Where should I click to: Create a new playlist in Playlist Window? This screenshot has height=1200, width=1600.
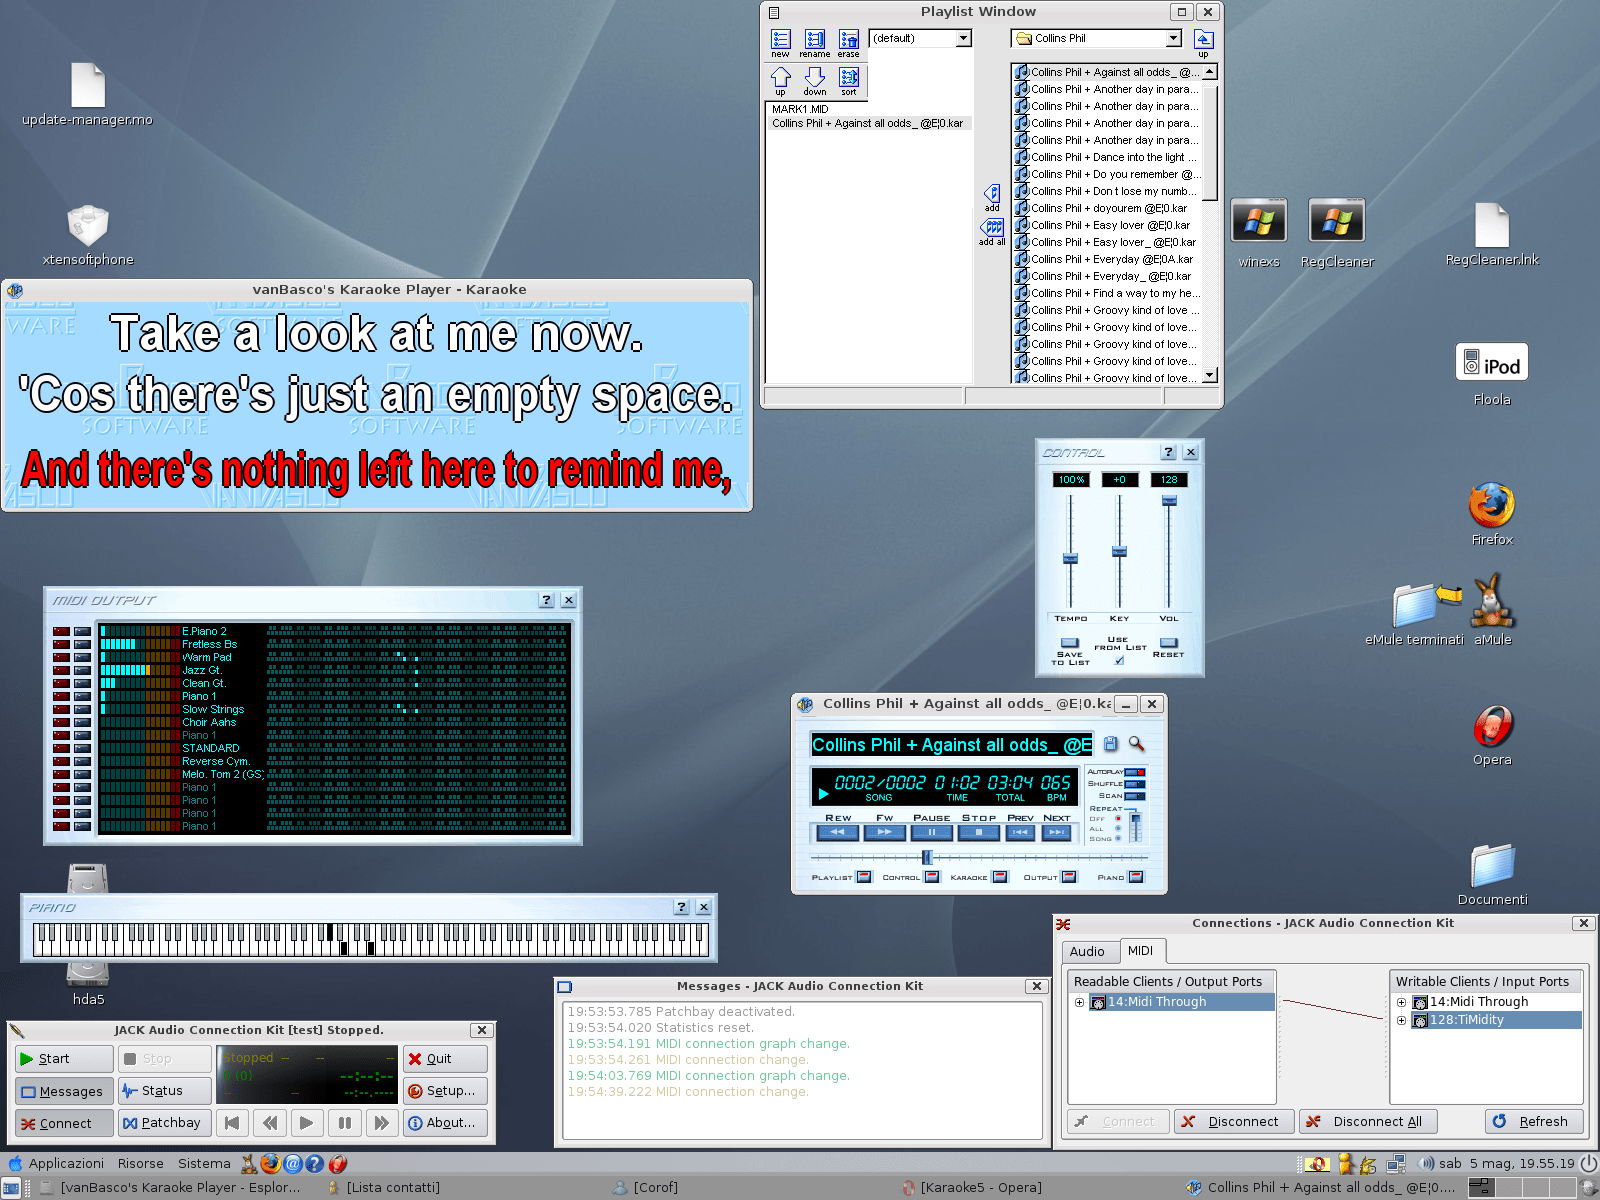coord(780,40)
